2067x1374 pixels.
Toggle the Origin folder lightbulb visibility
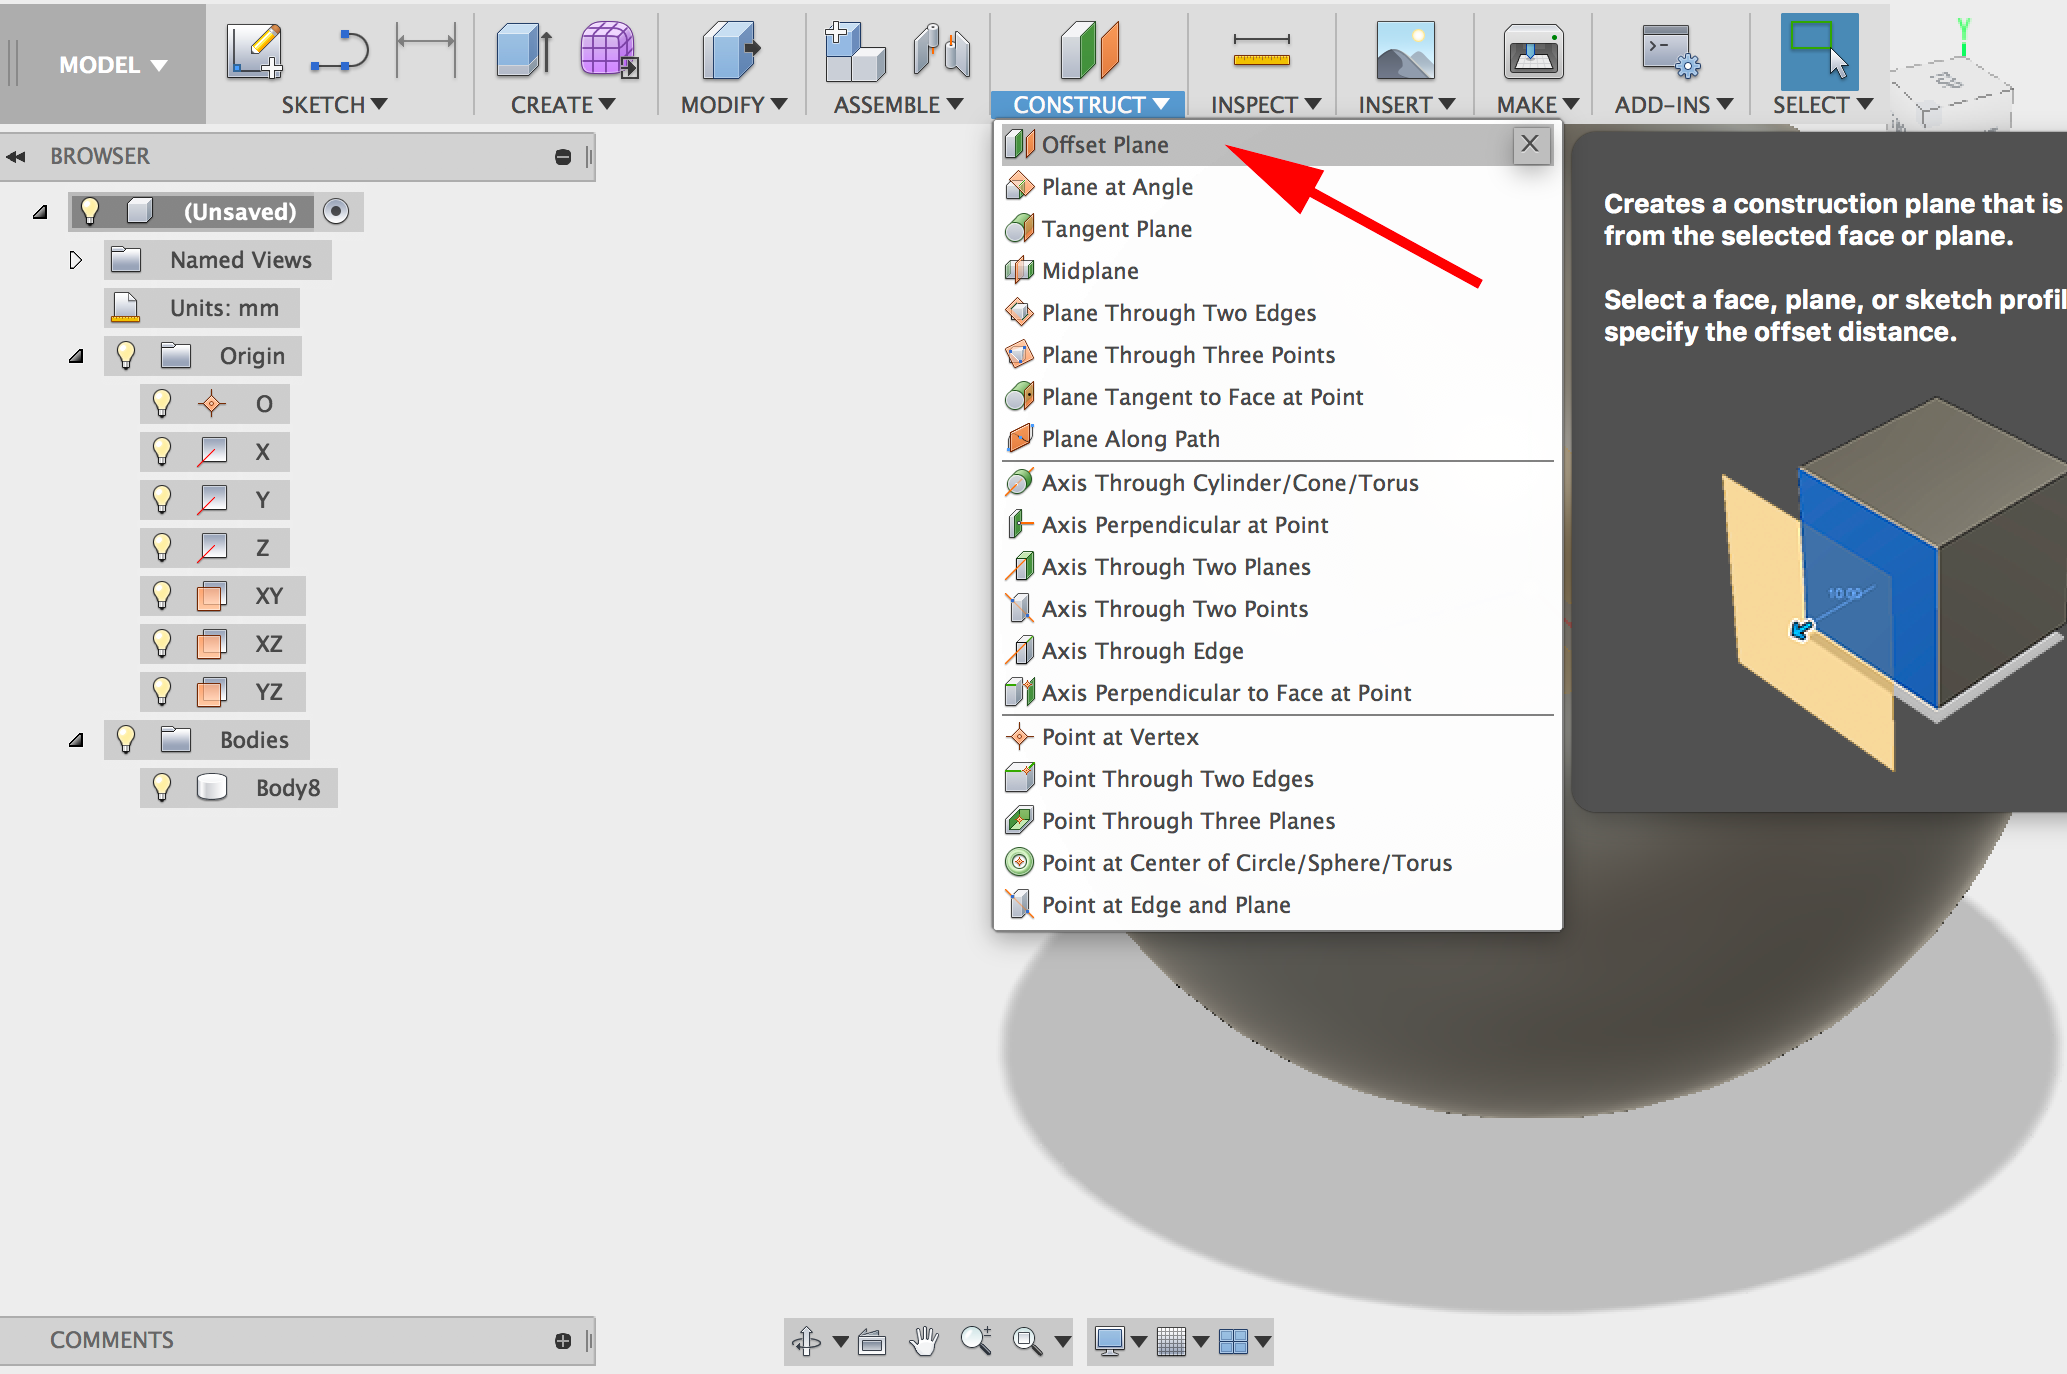click(126, 355)
